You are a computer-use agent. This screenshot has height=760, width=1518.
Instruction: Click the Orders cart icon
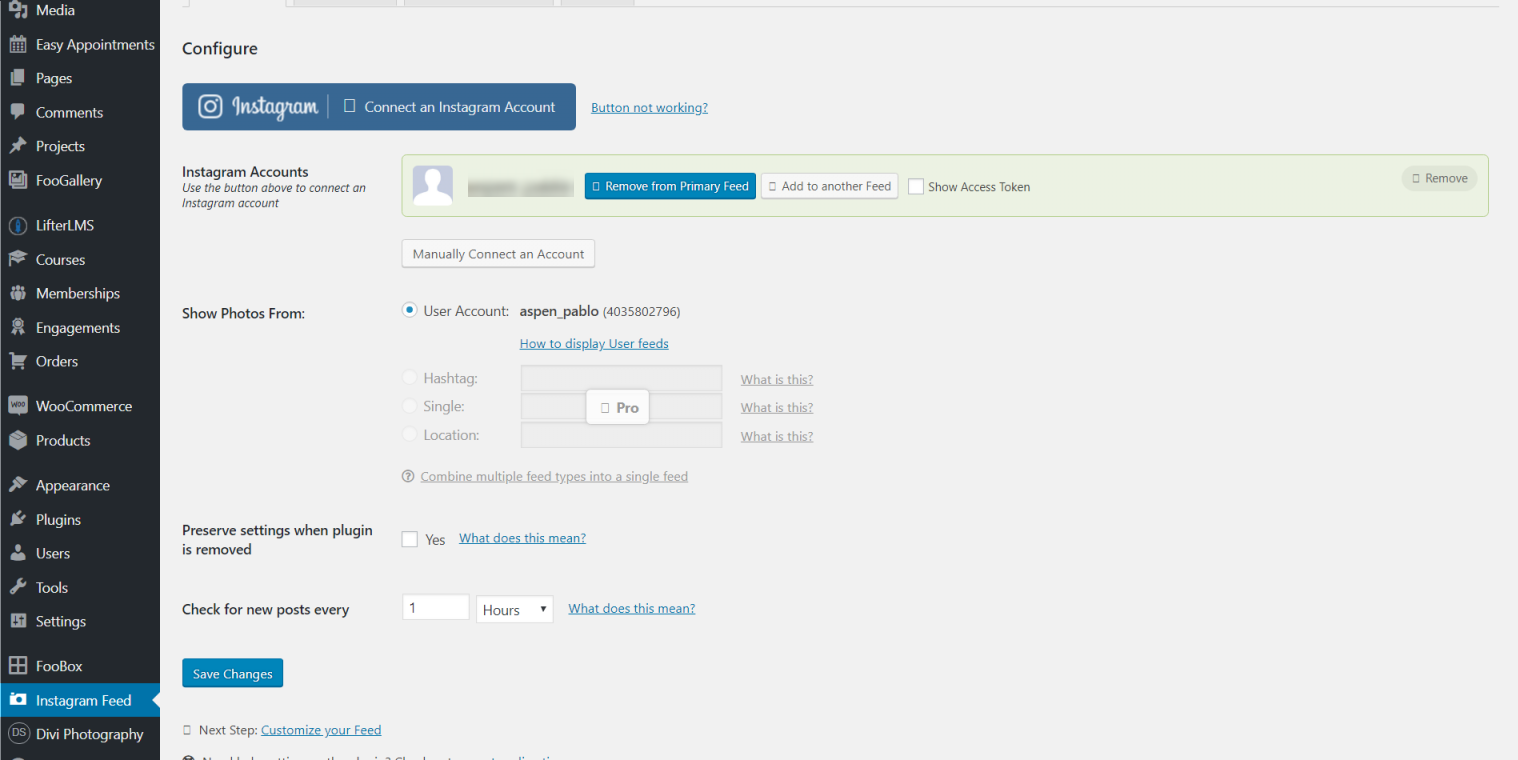pos(18,361)
